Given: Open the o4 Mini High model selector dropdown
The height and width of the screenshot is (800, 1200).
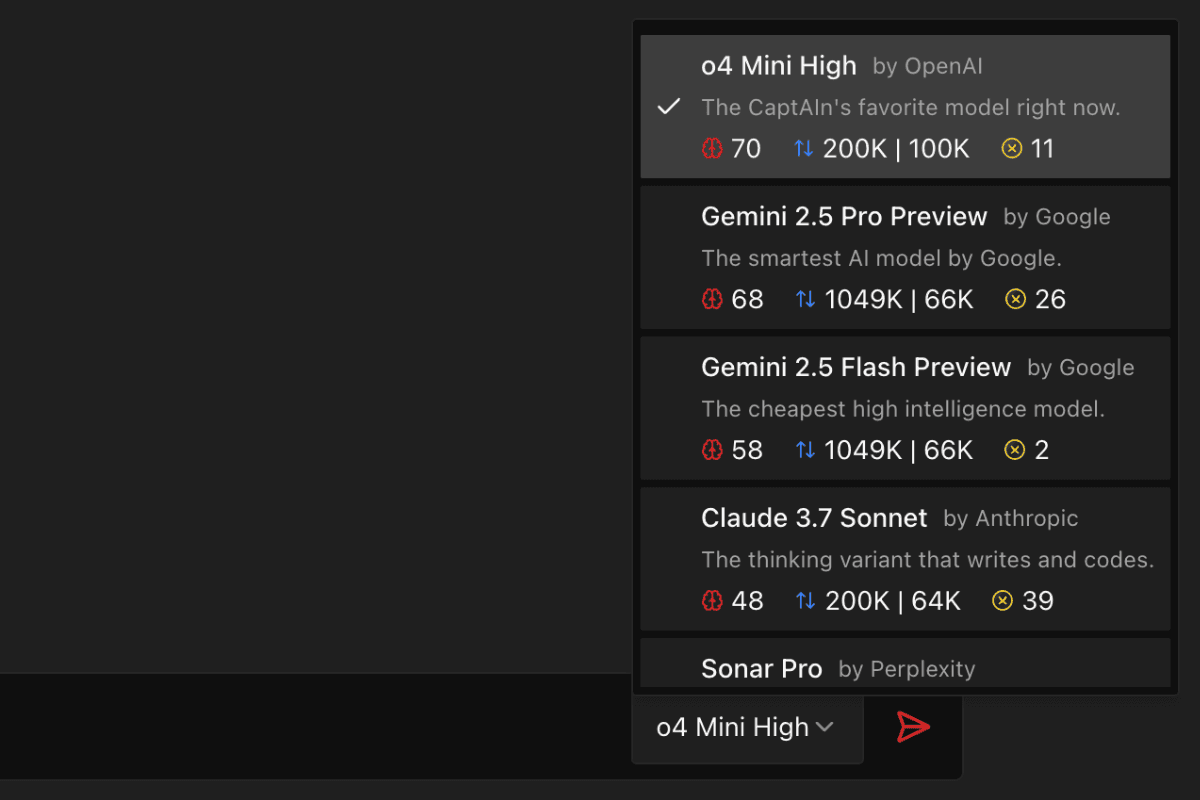Looking at the screenshot, I should pos(747,727).
